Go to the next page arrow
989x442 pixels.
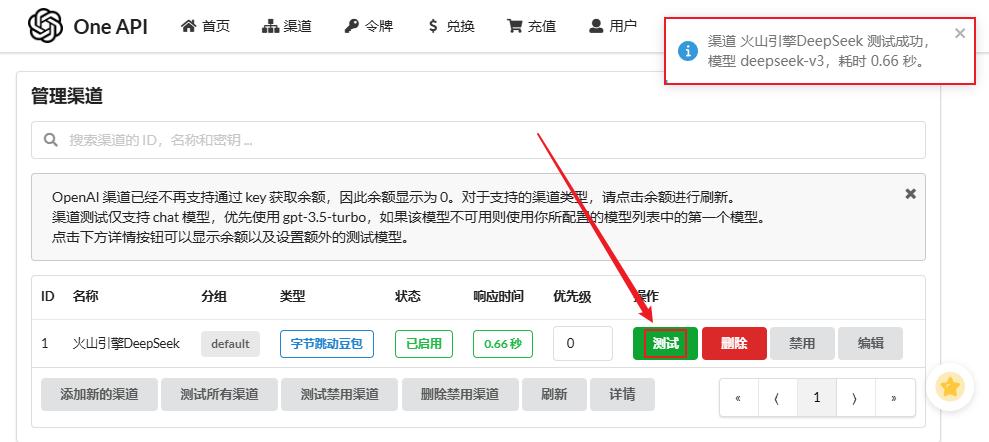click(855, 398)
